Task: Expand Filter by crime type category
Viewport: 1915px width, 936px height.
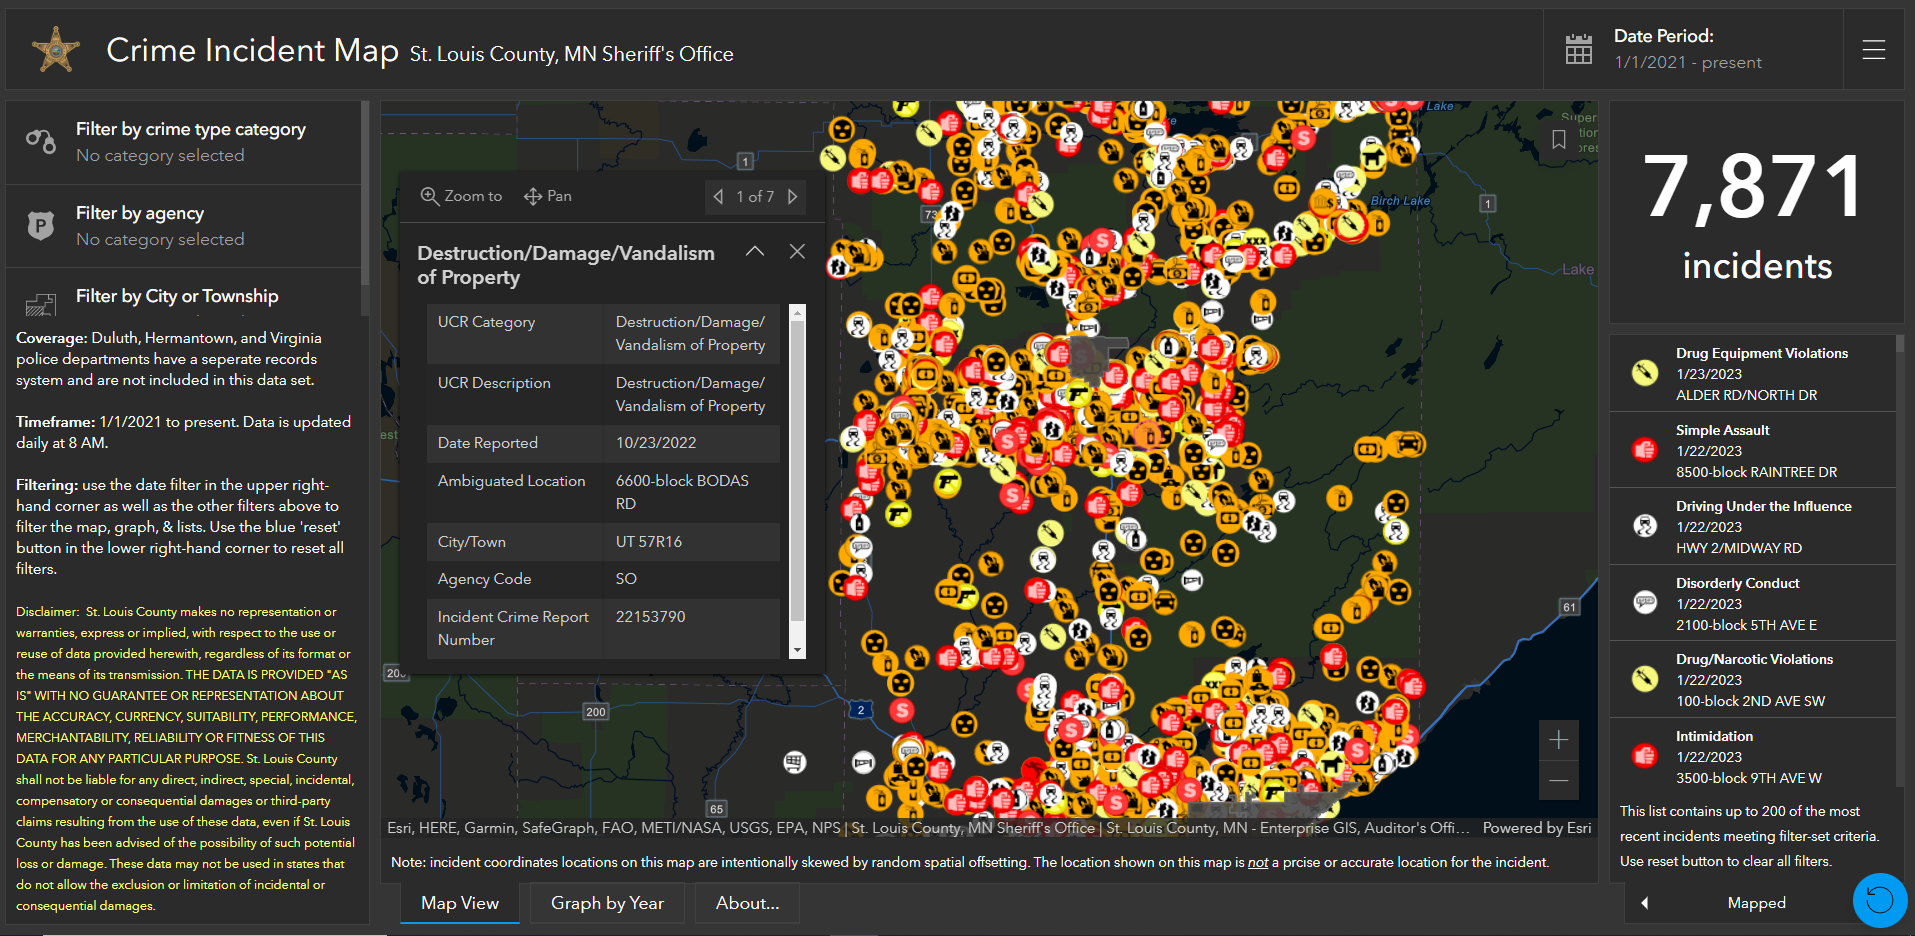Action: pyautogui.click(x=184, y=142)
